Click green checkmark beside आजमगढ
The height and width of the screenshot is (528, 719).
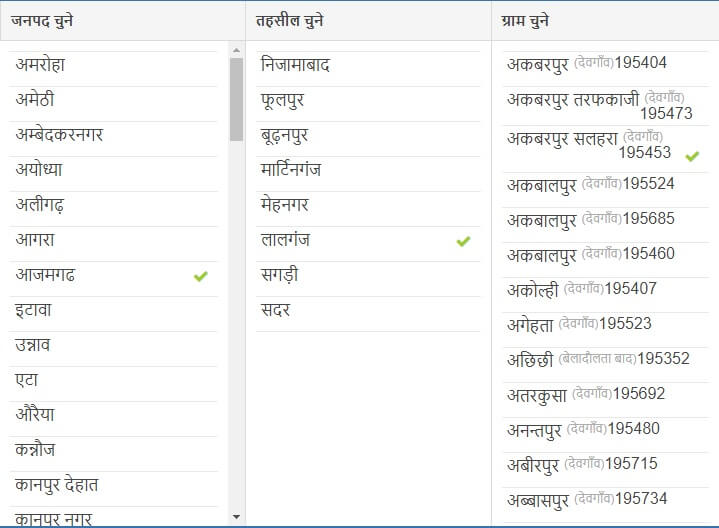(x=200, y=276)
